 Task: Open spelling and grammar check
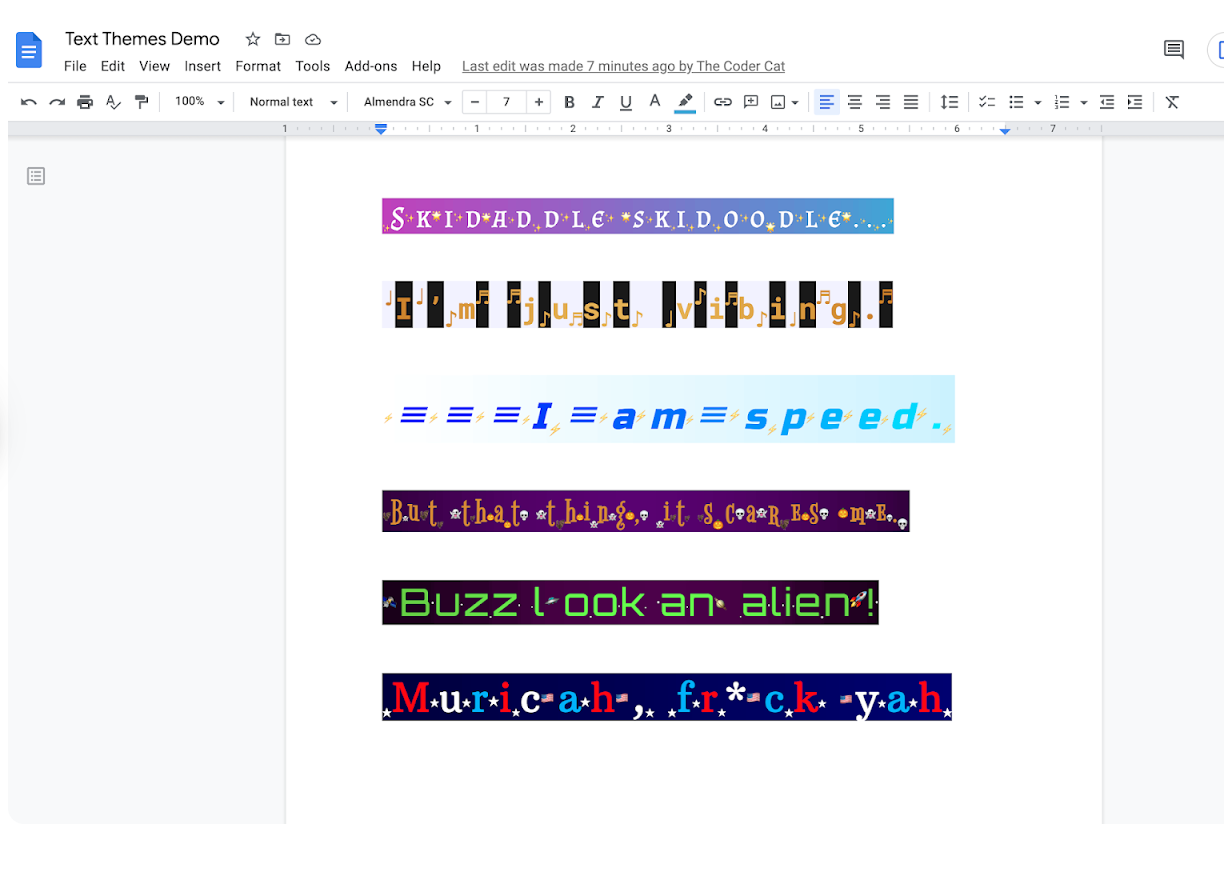click(x=113, y=101)
